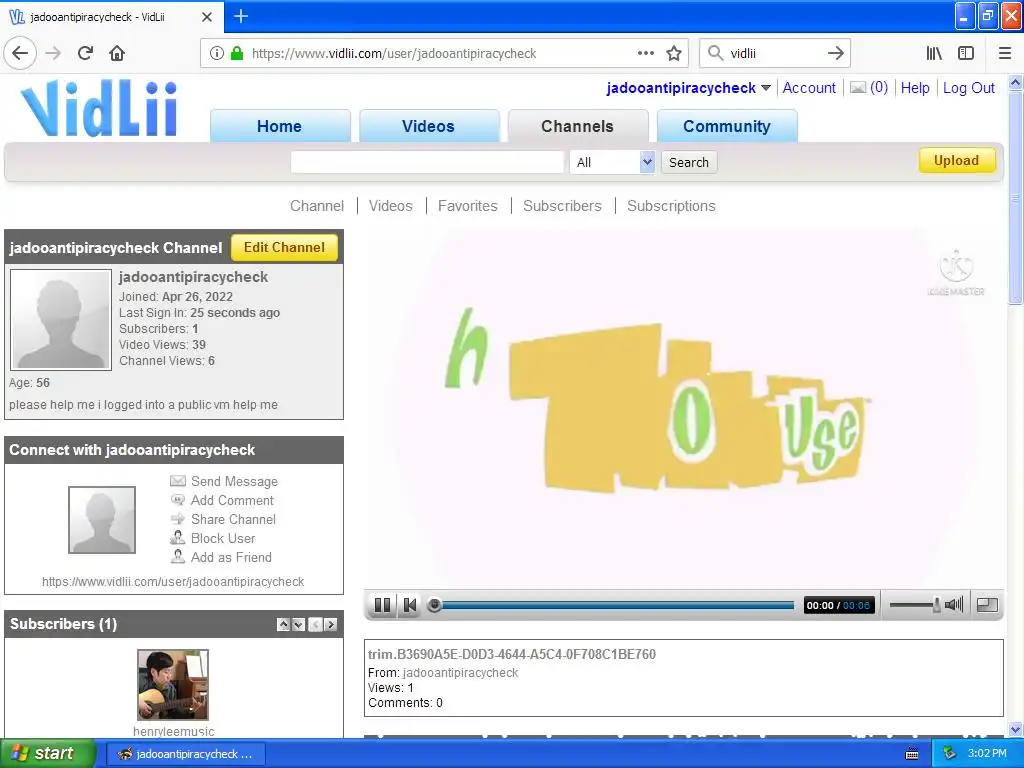Select the jadooantipiracycheck taskbar item

pyautogui.click(x=185, y=754)
